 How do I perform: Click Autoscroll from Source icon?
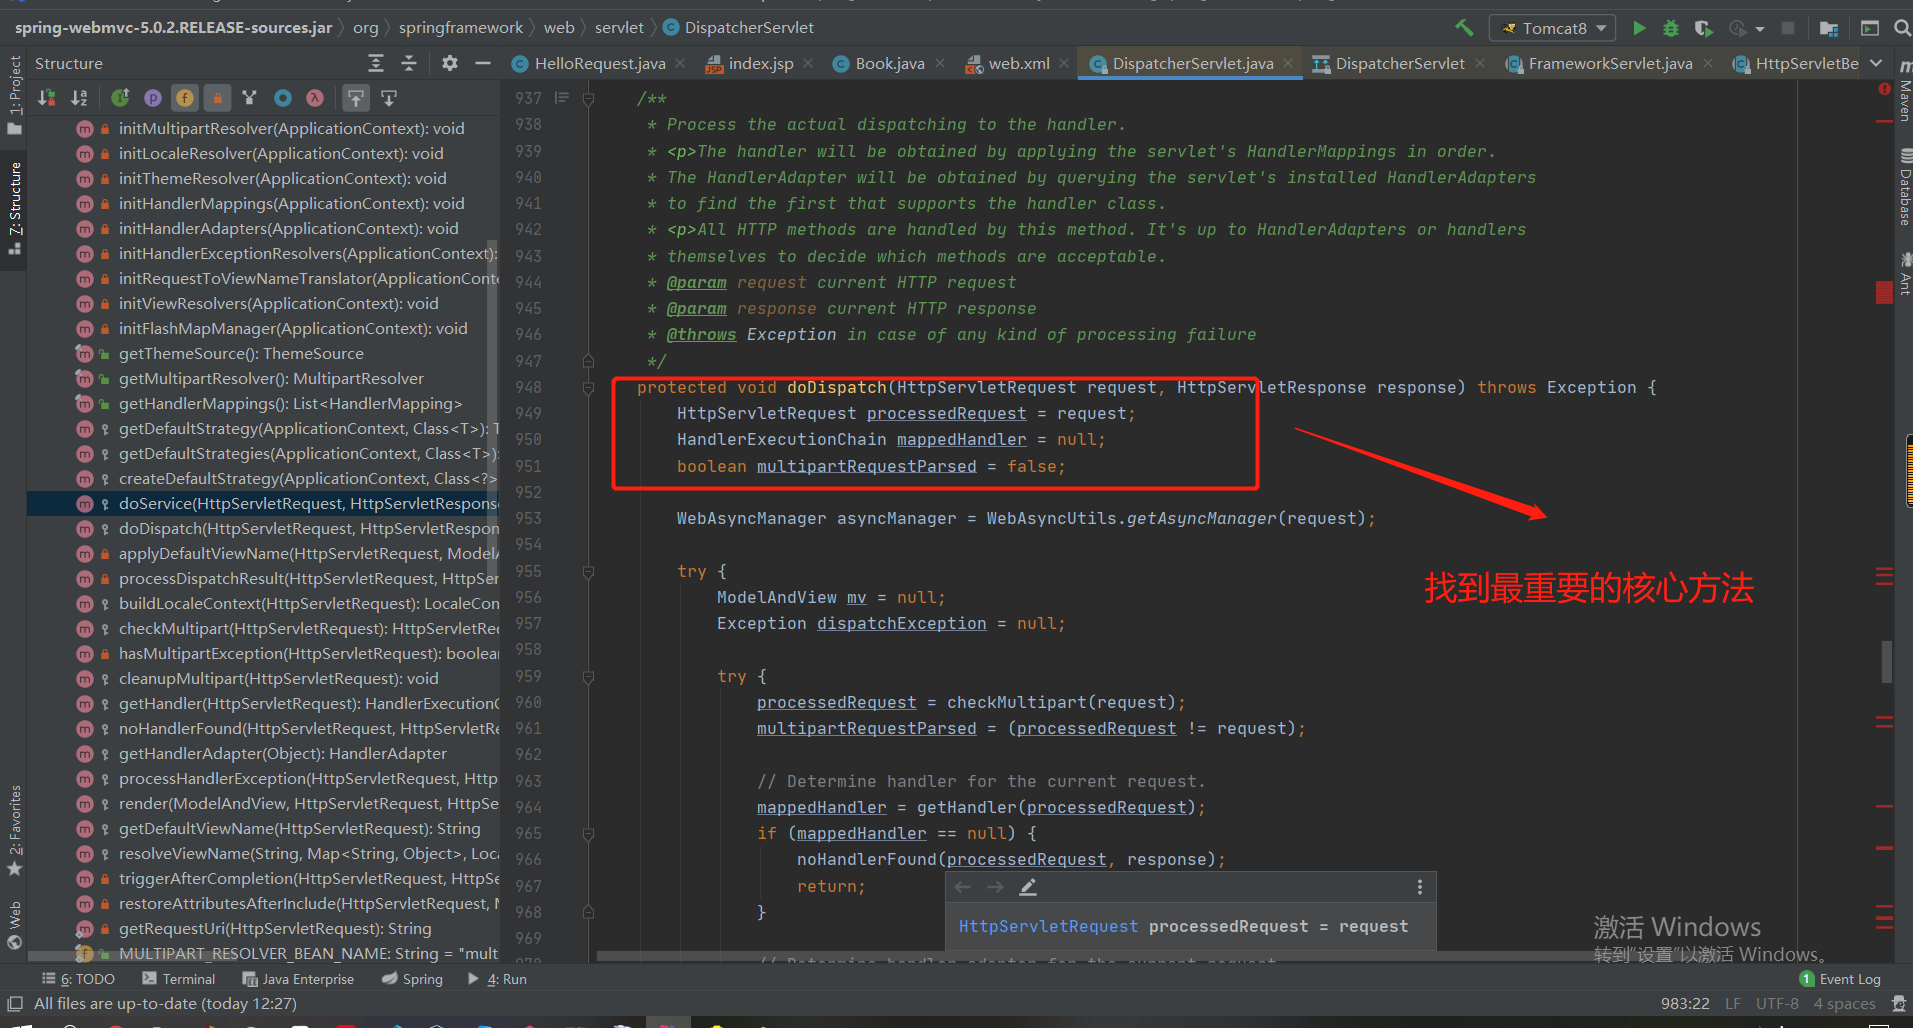point(389,97)
